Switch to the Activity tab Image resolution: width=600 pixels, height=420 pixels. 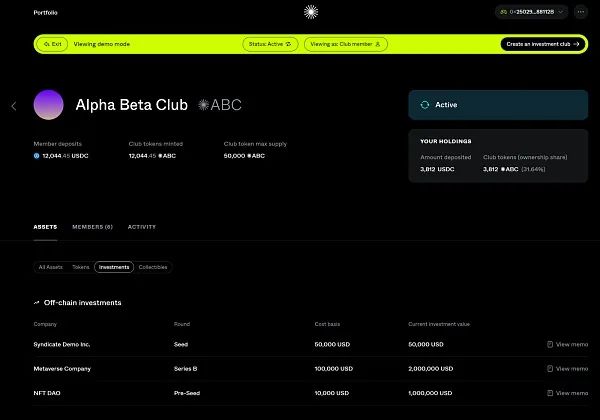click(141, 227)
